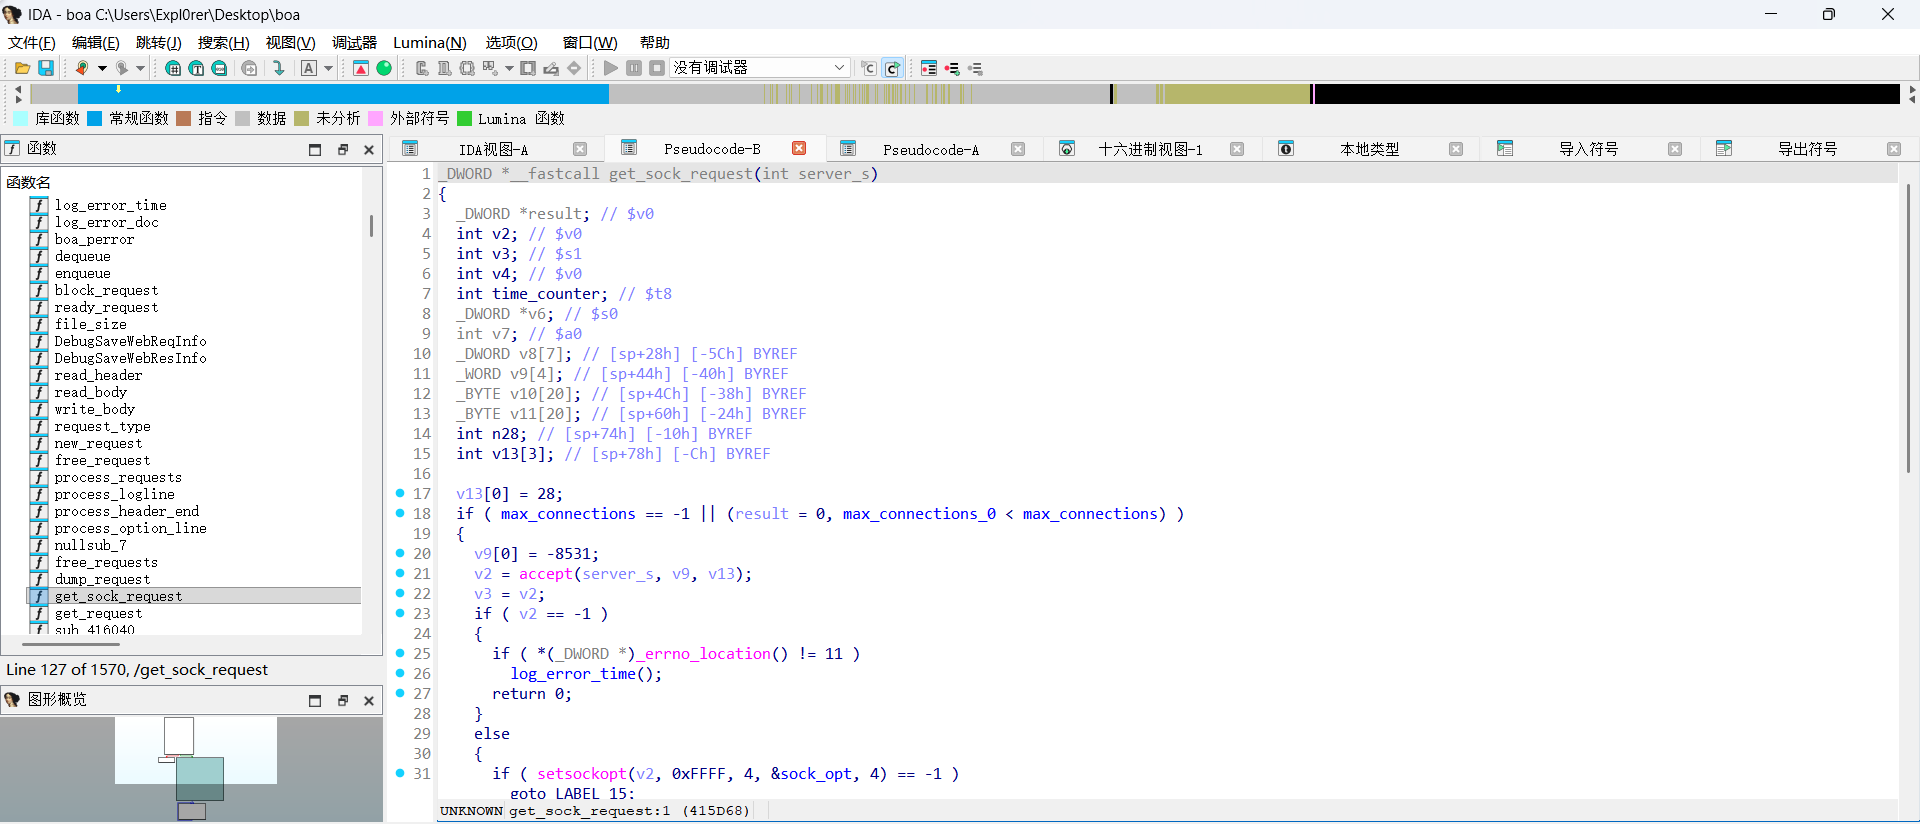Click the accept call on line 21
The width and height of the screenshot is (1920, 824).
(545, 574)
